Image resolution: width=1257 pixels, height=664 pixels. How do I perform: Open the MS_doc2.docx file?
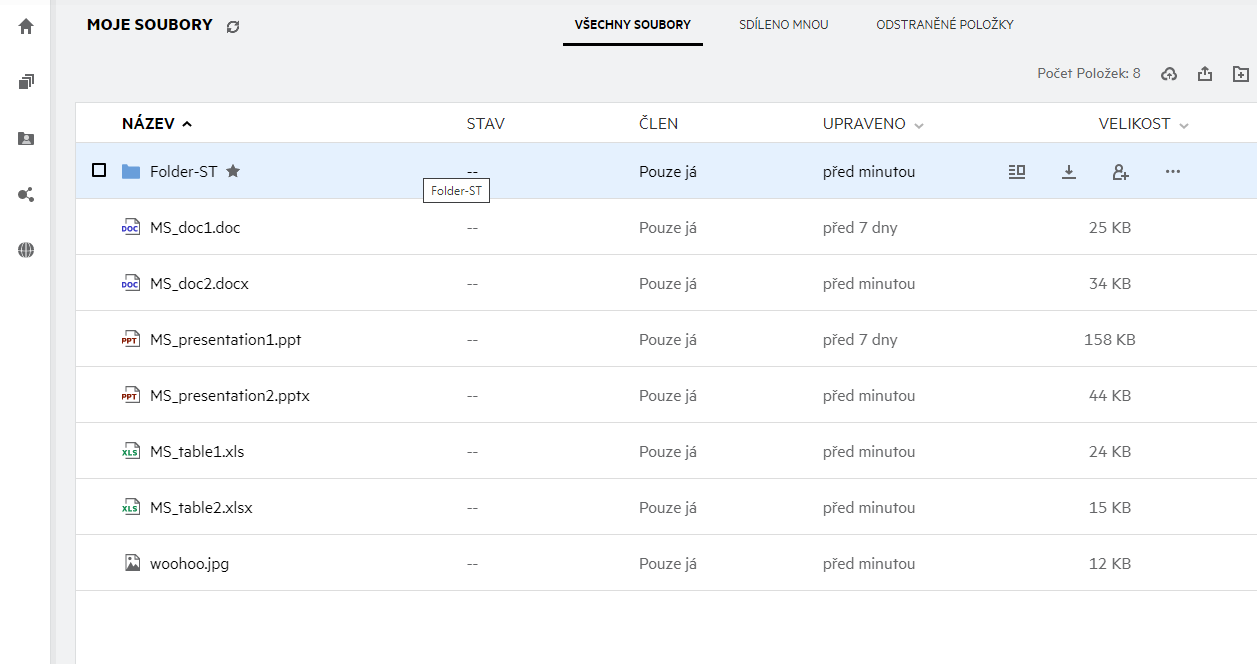tap(199, 283)
